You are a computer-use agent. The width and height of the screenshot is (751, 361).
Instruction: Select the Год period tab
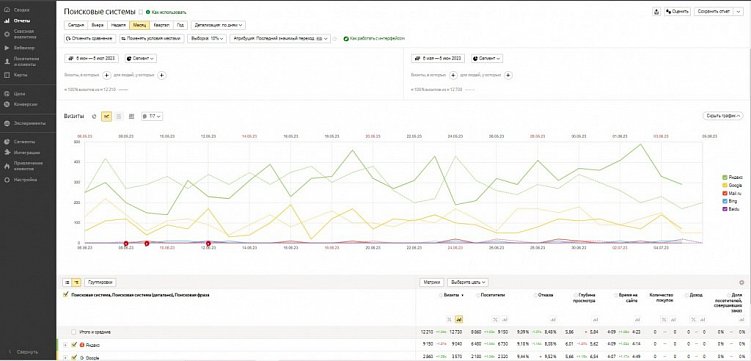(180, 25)
